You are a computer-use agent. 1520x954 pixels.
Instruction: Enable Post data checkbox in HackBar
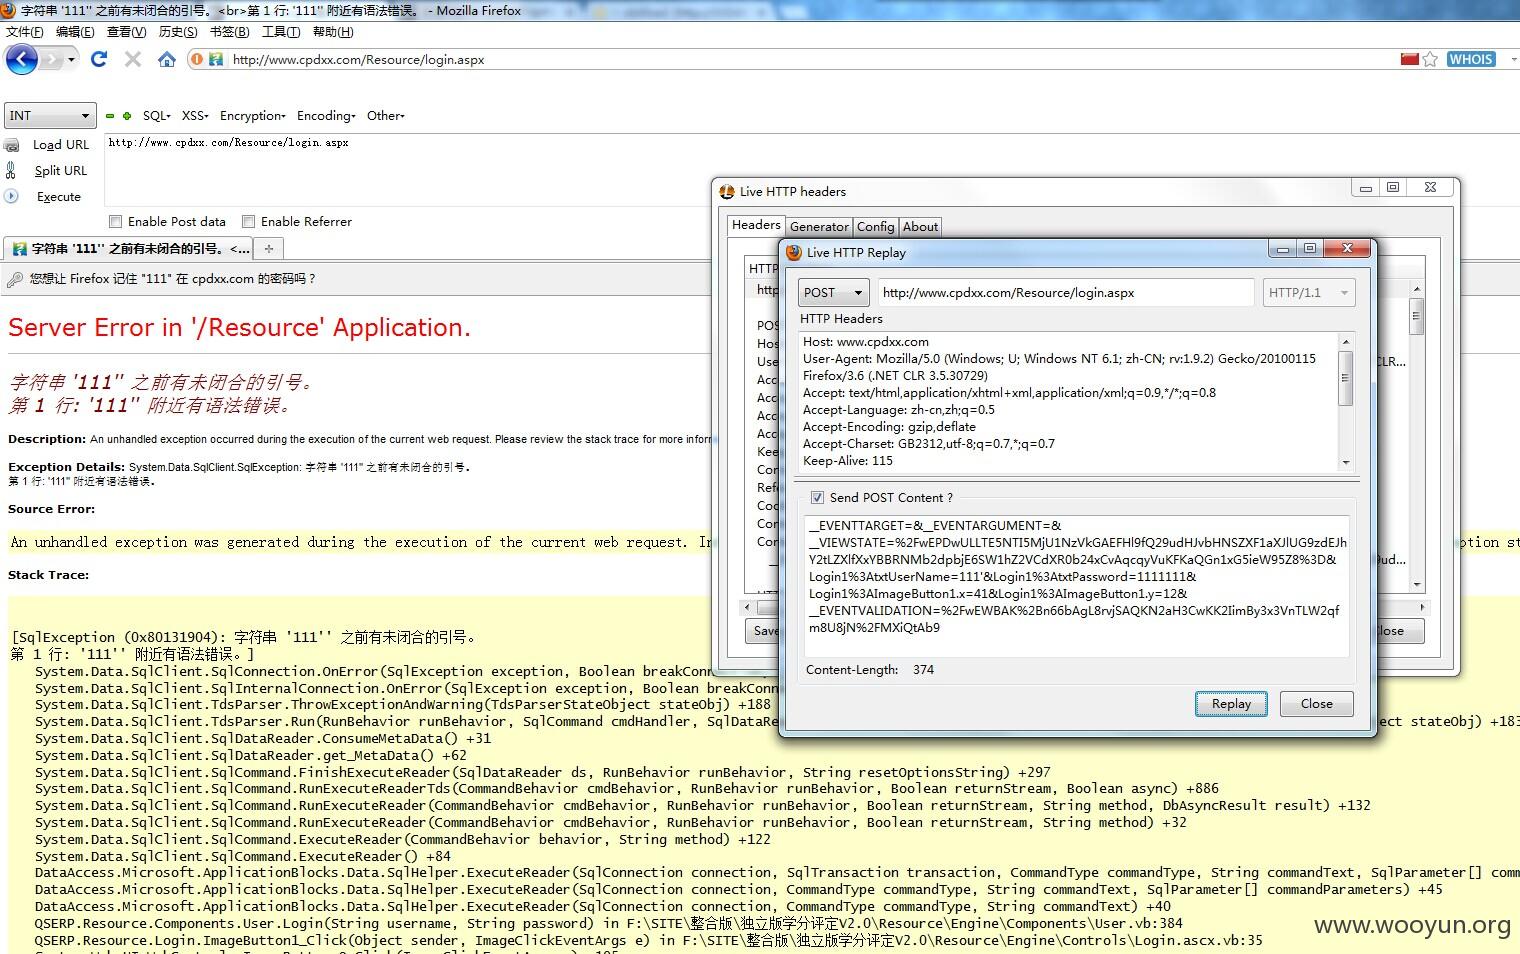point(115,222)
